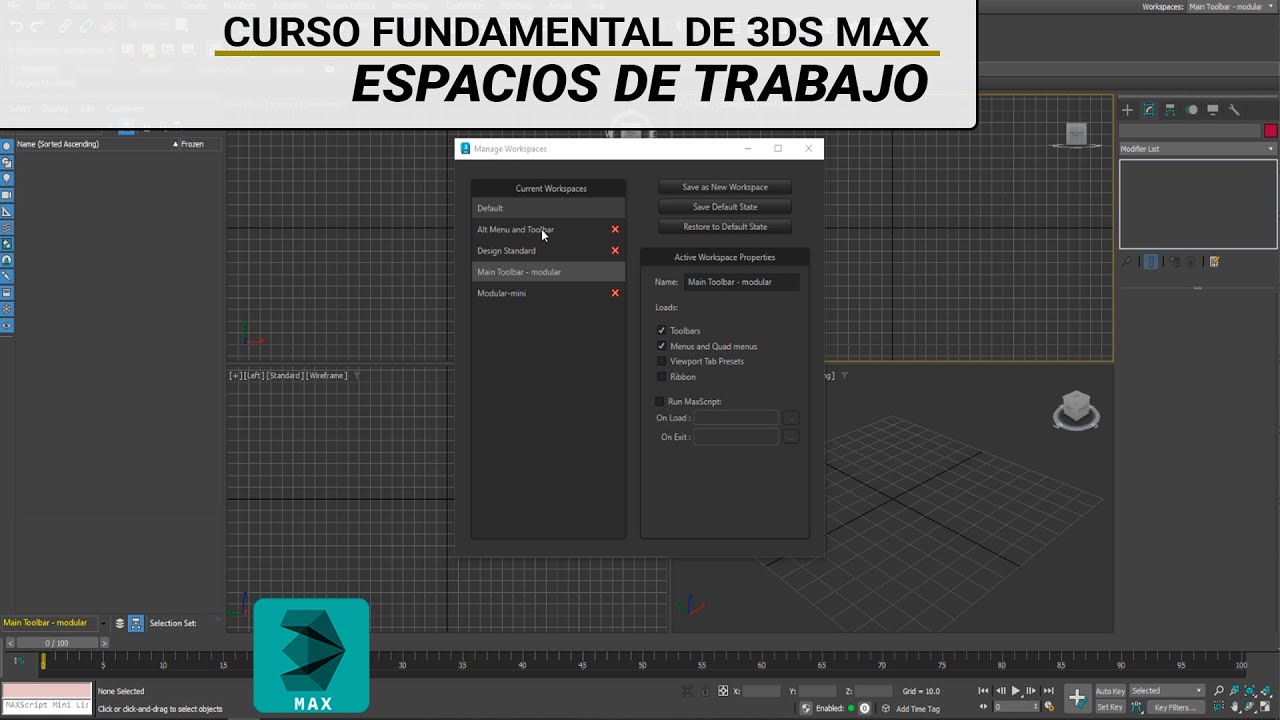
Task: Select the Design Standard workspace
Action: pyautogui.click(x=549, y=251)
